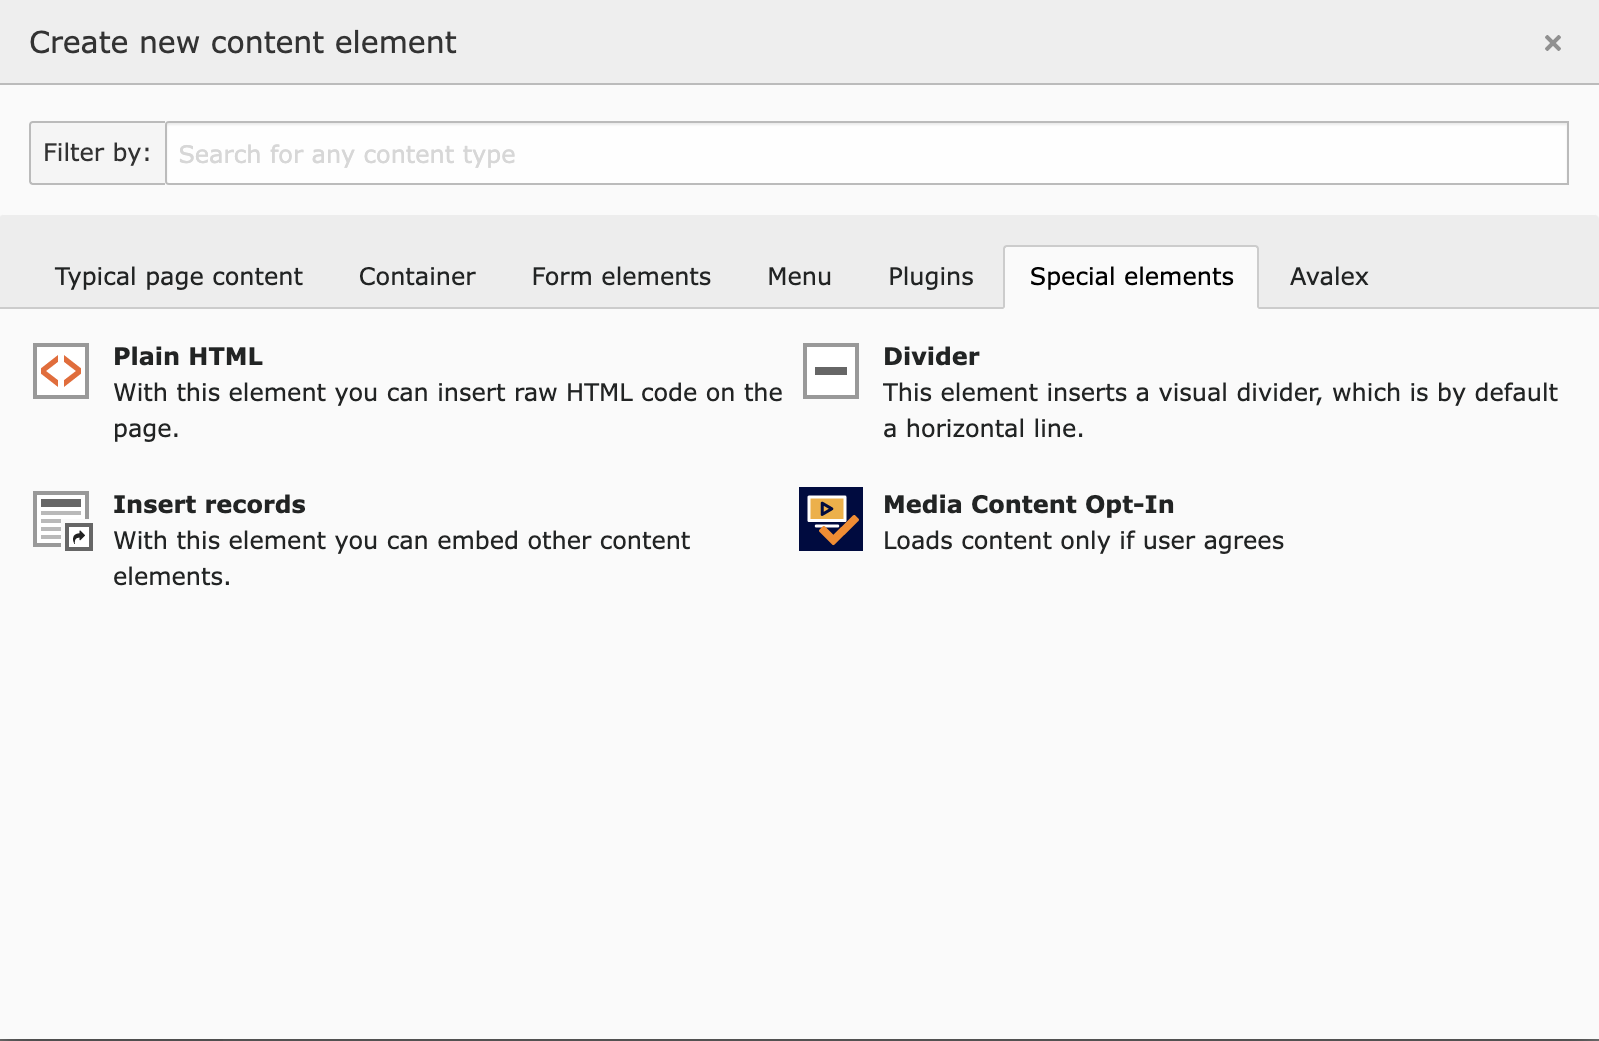Screen dimensions: 1599x1041
Task: Click the Divider element icon
Action: (x=831, y=371)
